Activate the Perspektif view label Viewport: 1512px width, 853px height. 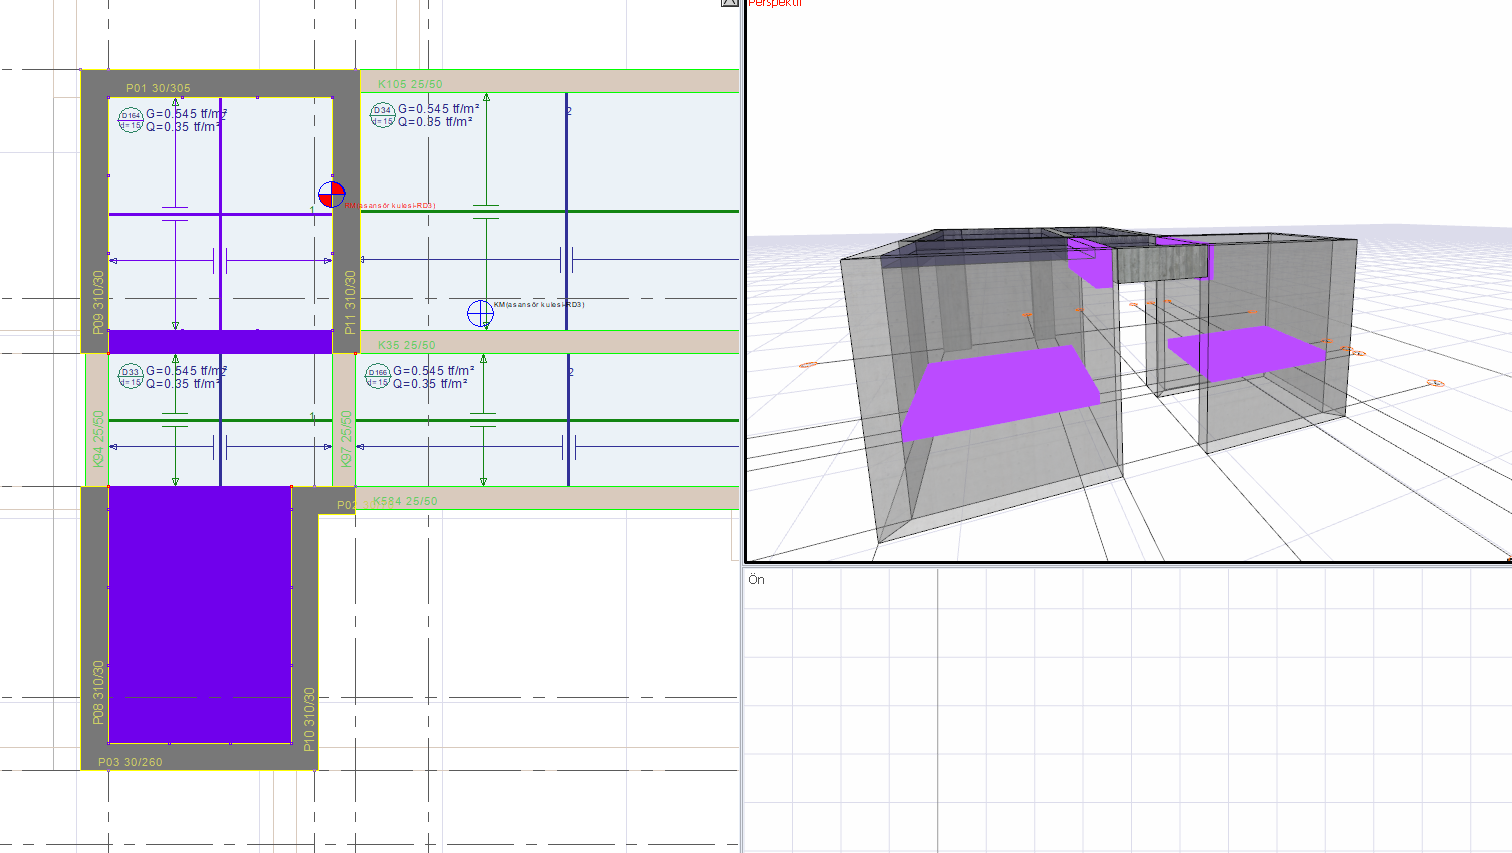pyautogui.click(x=775, y=3)
